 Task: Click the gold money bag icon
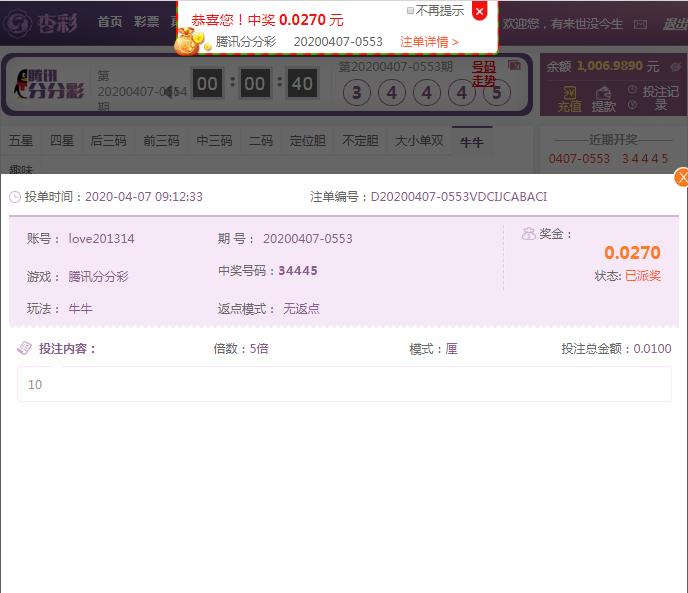tap(189, 42)
